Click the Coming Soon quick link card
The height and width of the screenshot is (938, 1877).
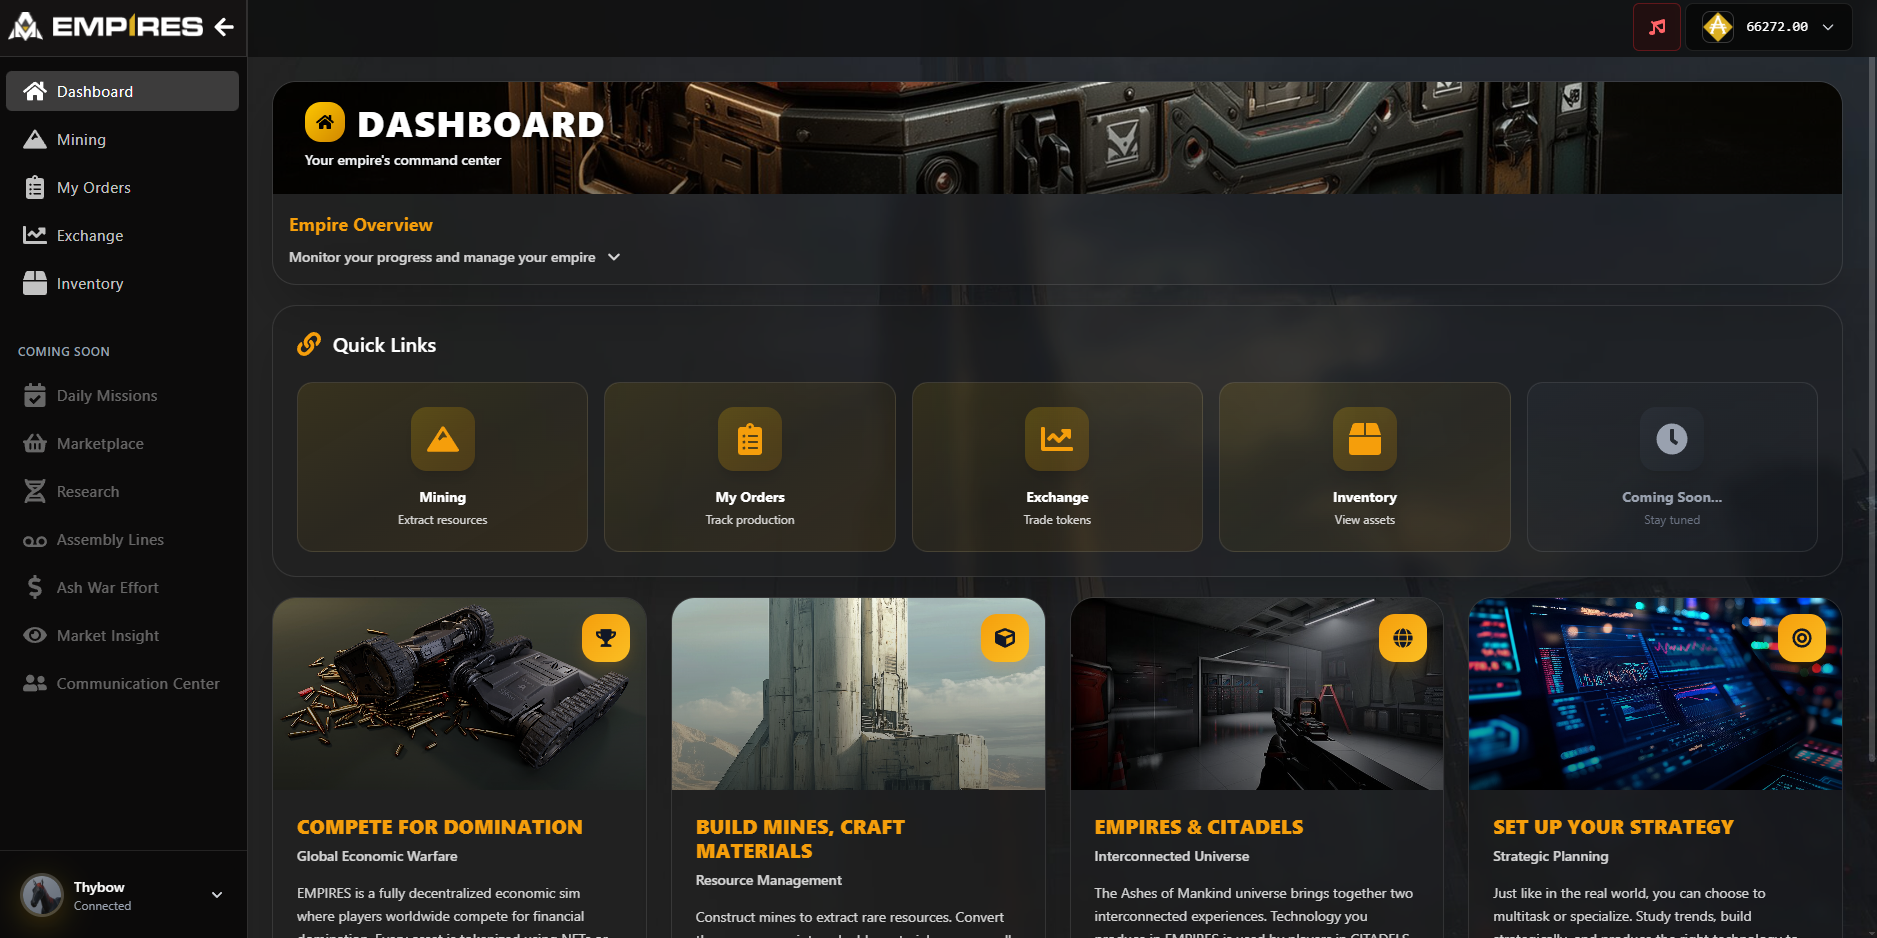1671,467
